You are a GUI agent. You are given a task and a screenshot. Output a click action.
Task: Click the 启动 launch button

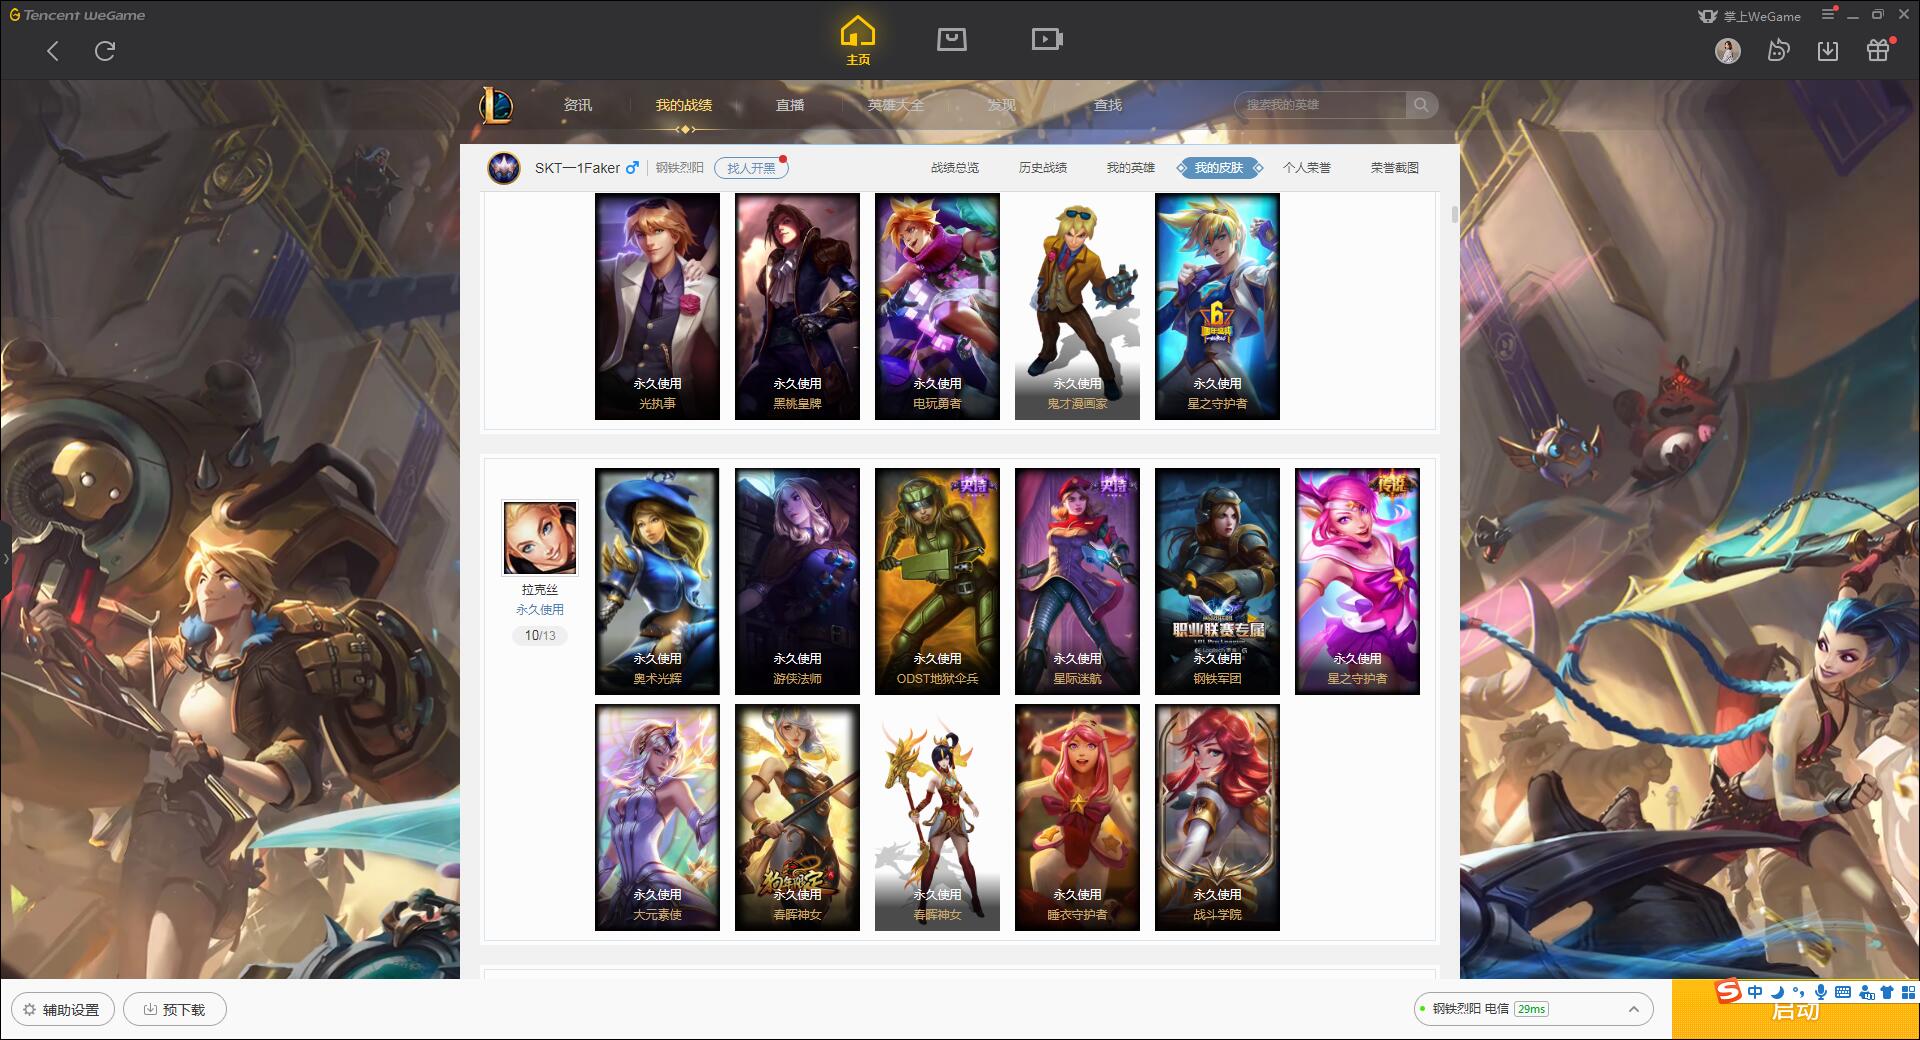[1796, 1010]
